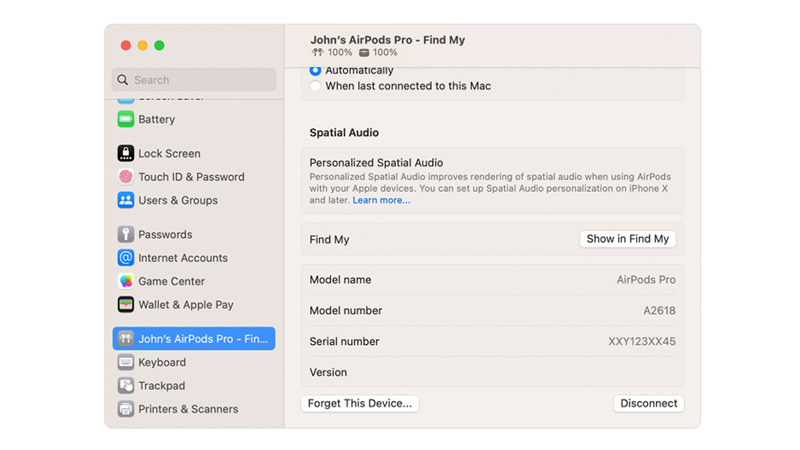Click the Lock Screen icon
Viewport: 800px width, 450px height.
pos(126,153)
